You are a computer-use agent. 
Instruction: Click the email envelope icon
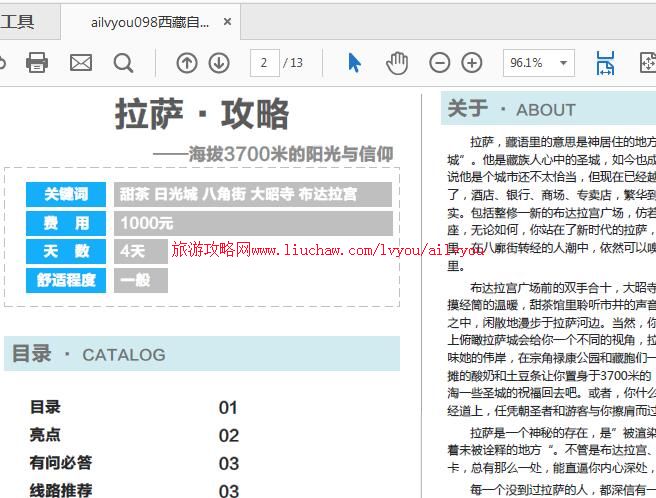(81, 63)
